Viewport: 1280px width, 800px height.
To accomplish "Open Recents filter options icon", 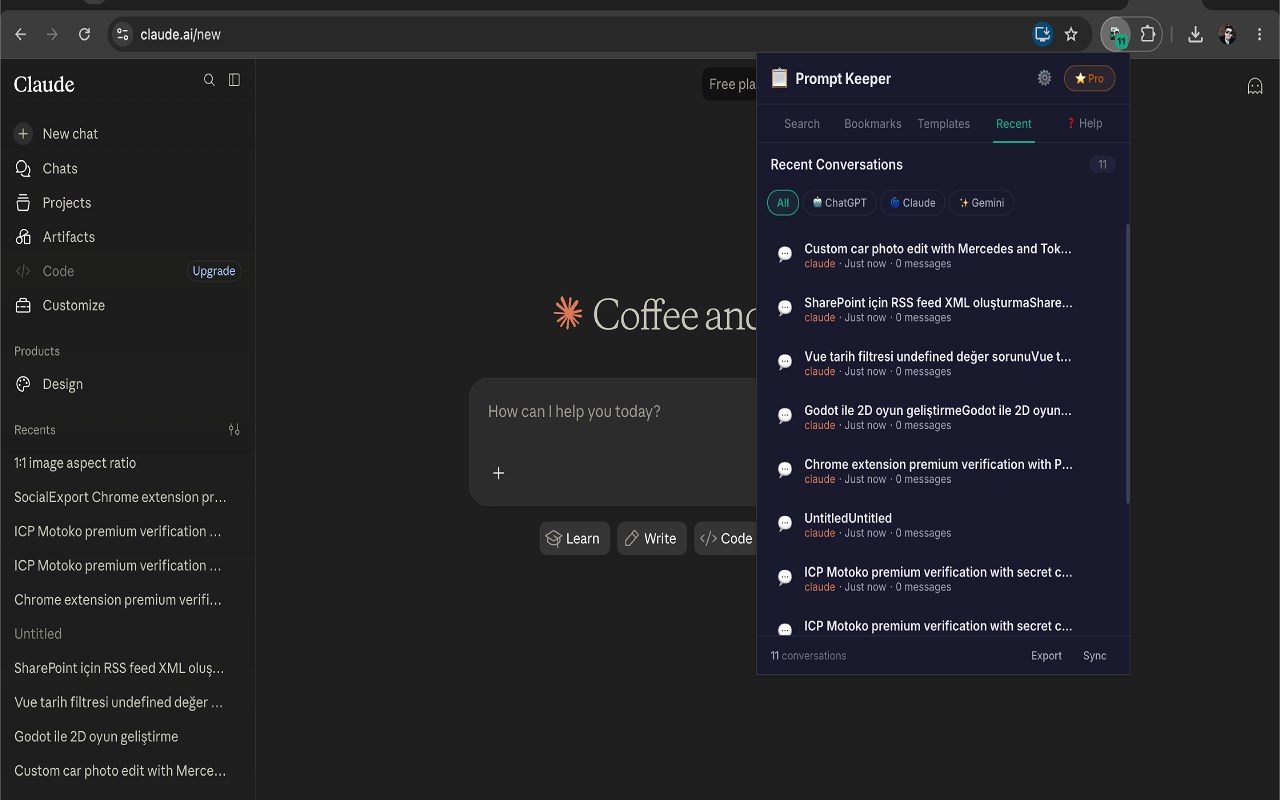I will coord(234,430).
